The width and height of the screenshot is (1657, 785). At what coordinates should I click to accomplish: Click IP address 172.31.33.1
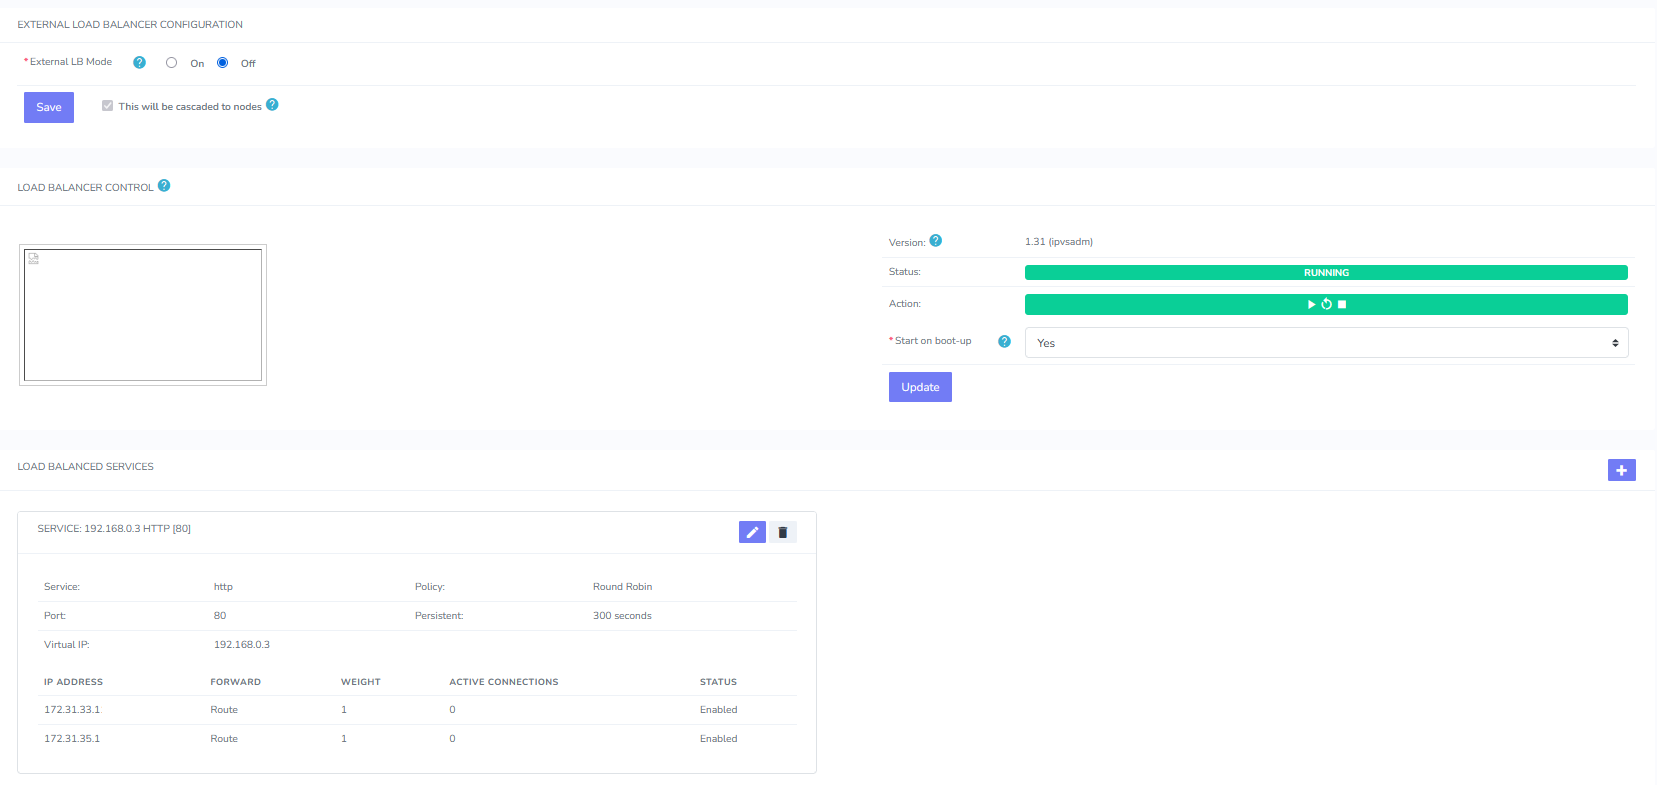[x=72, y=710]
